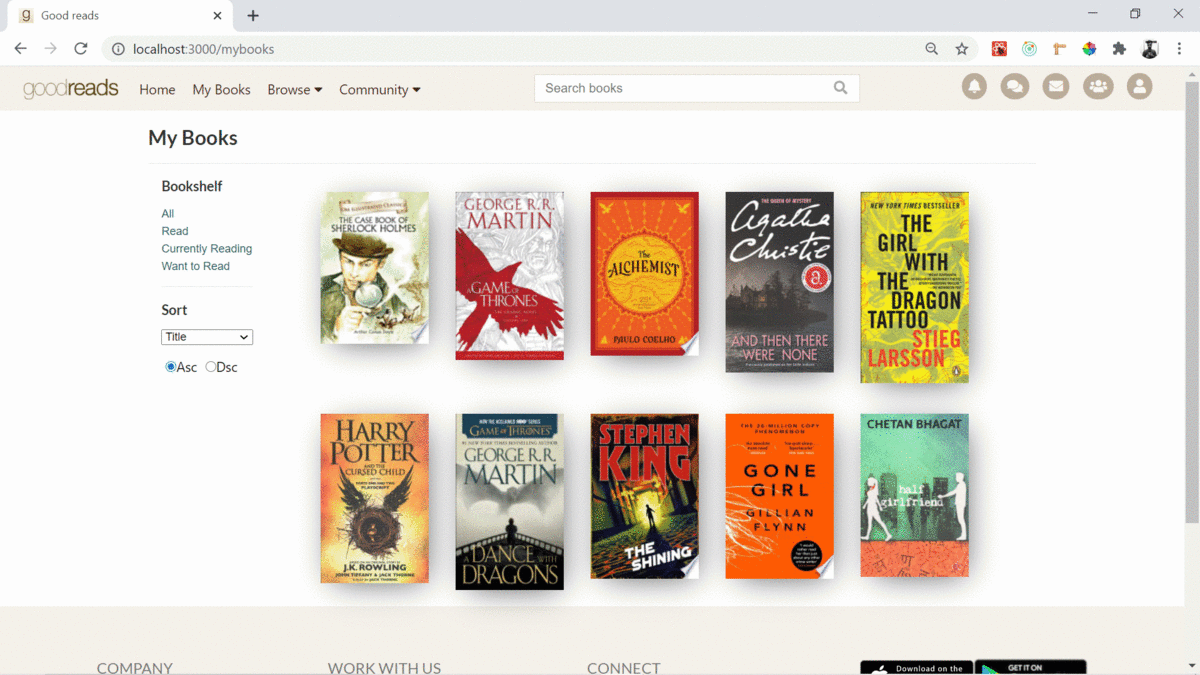This screenshot has width=1200, height=675.
Task: Select the Good reads browser tab
Action: pyautogui.click(x=120, y=16)
